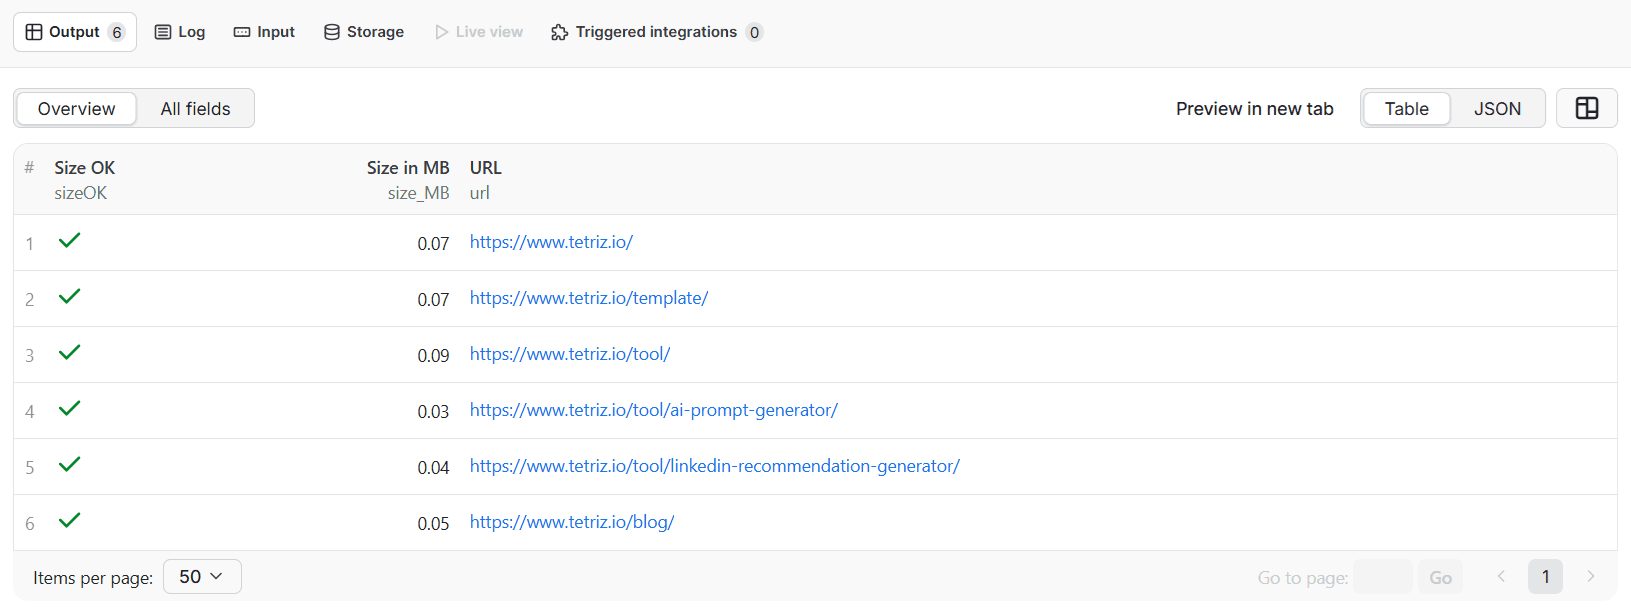
Task: Open Triggered integrations tab
Action: coord(656,32)
